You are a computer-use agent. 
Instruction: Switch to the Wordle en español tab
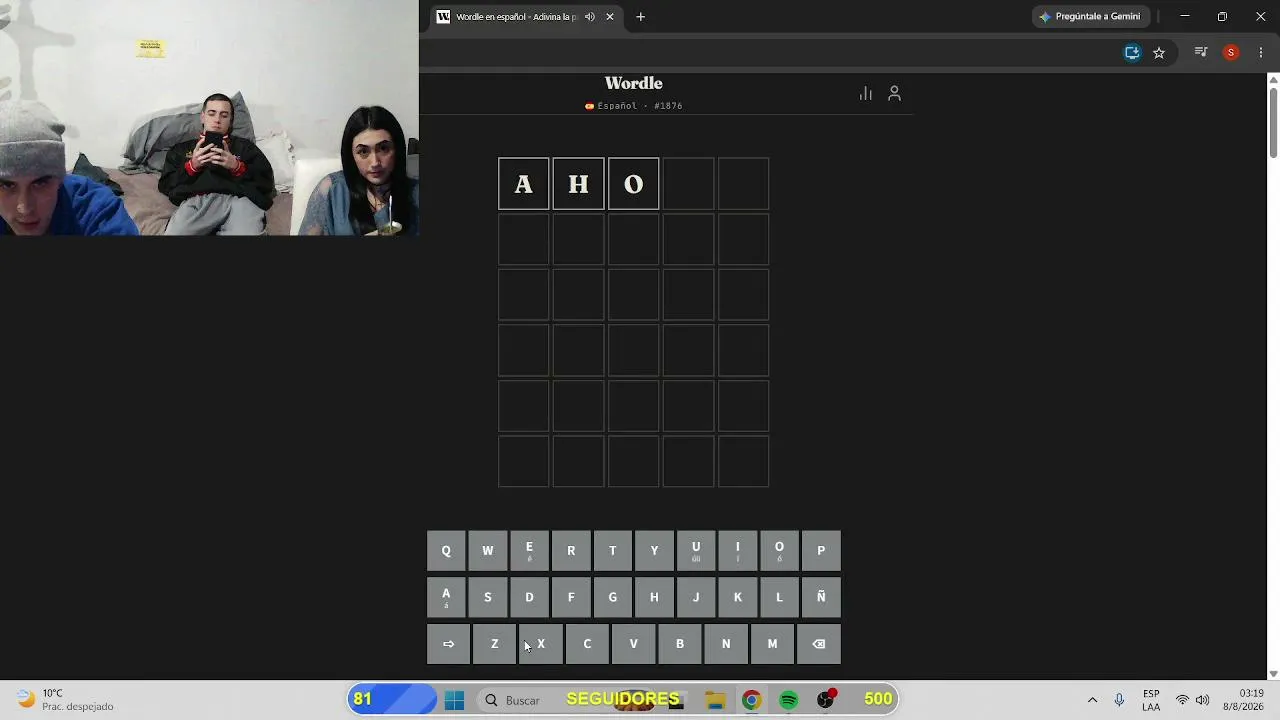coord(526,17)
